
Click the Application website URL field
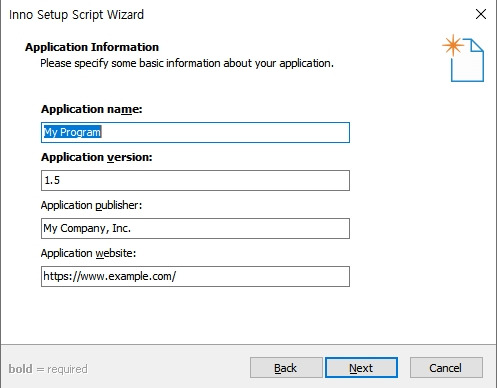195,276
